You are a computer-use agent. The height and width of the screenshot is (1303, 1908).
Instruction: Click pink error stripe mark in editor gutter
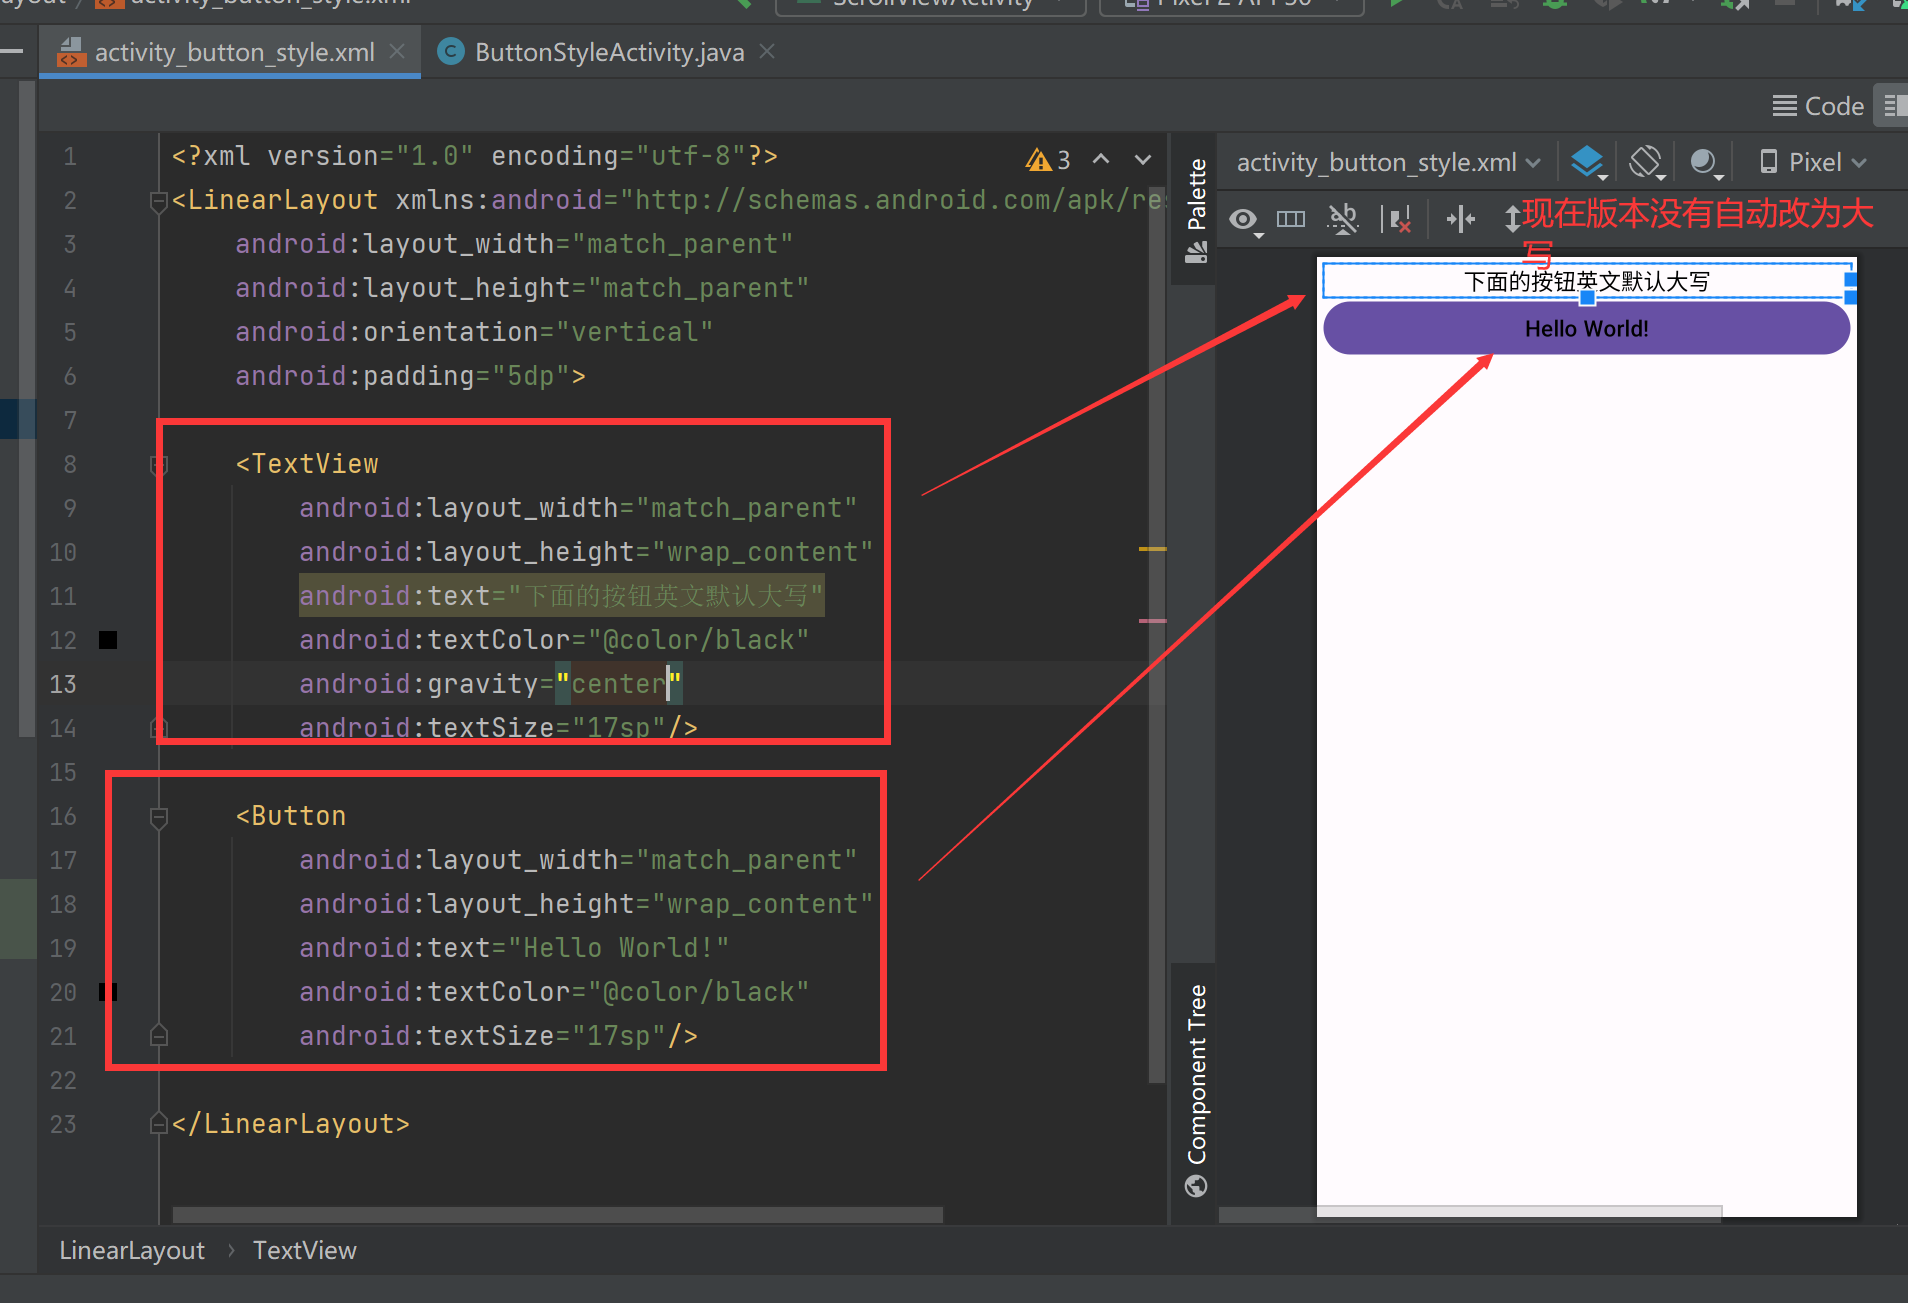pyautogui.click(x=1152, y=621)
